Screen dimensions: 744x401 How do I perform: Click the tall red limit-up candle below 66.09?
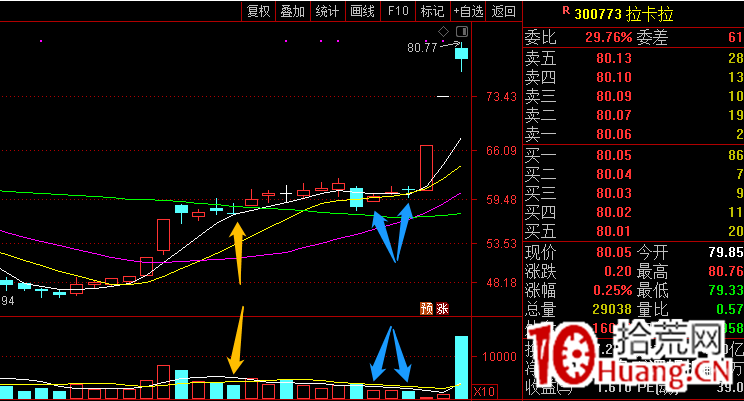(426, 168)
